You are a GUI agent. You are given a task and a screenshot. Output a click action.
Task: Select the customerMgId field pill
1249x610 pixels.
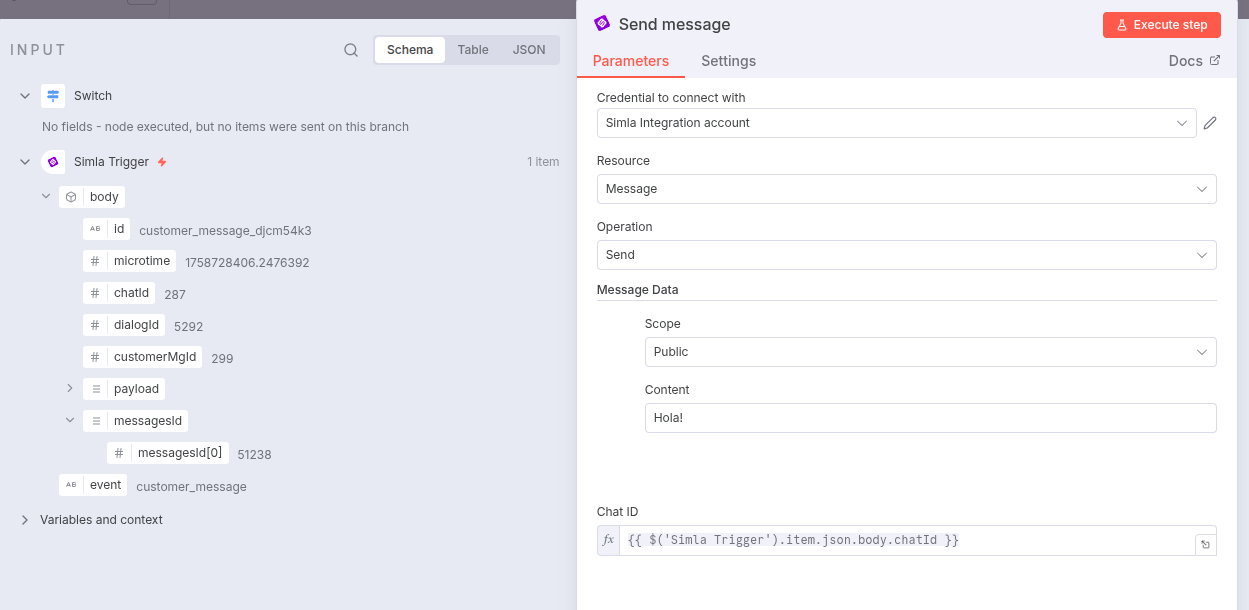tap(142, 357)
